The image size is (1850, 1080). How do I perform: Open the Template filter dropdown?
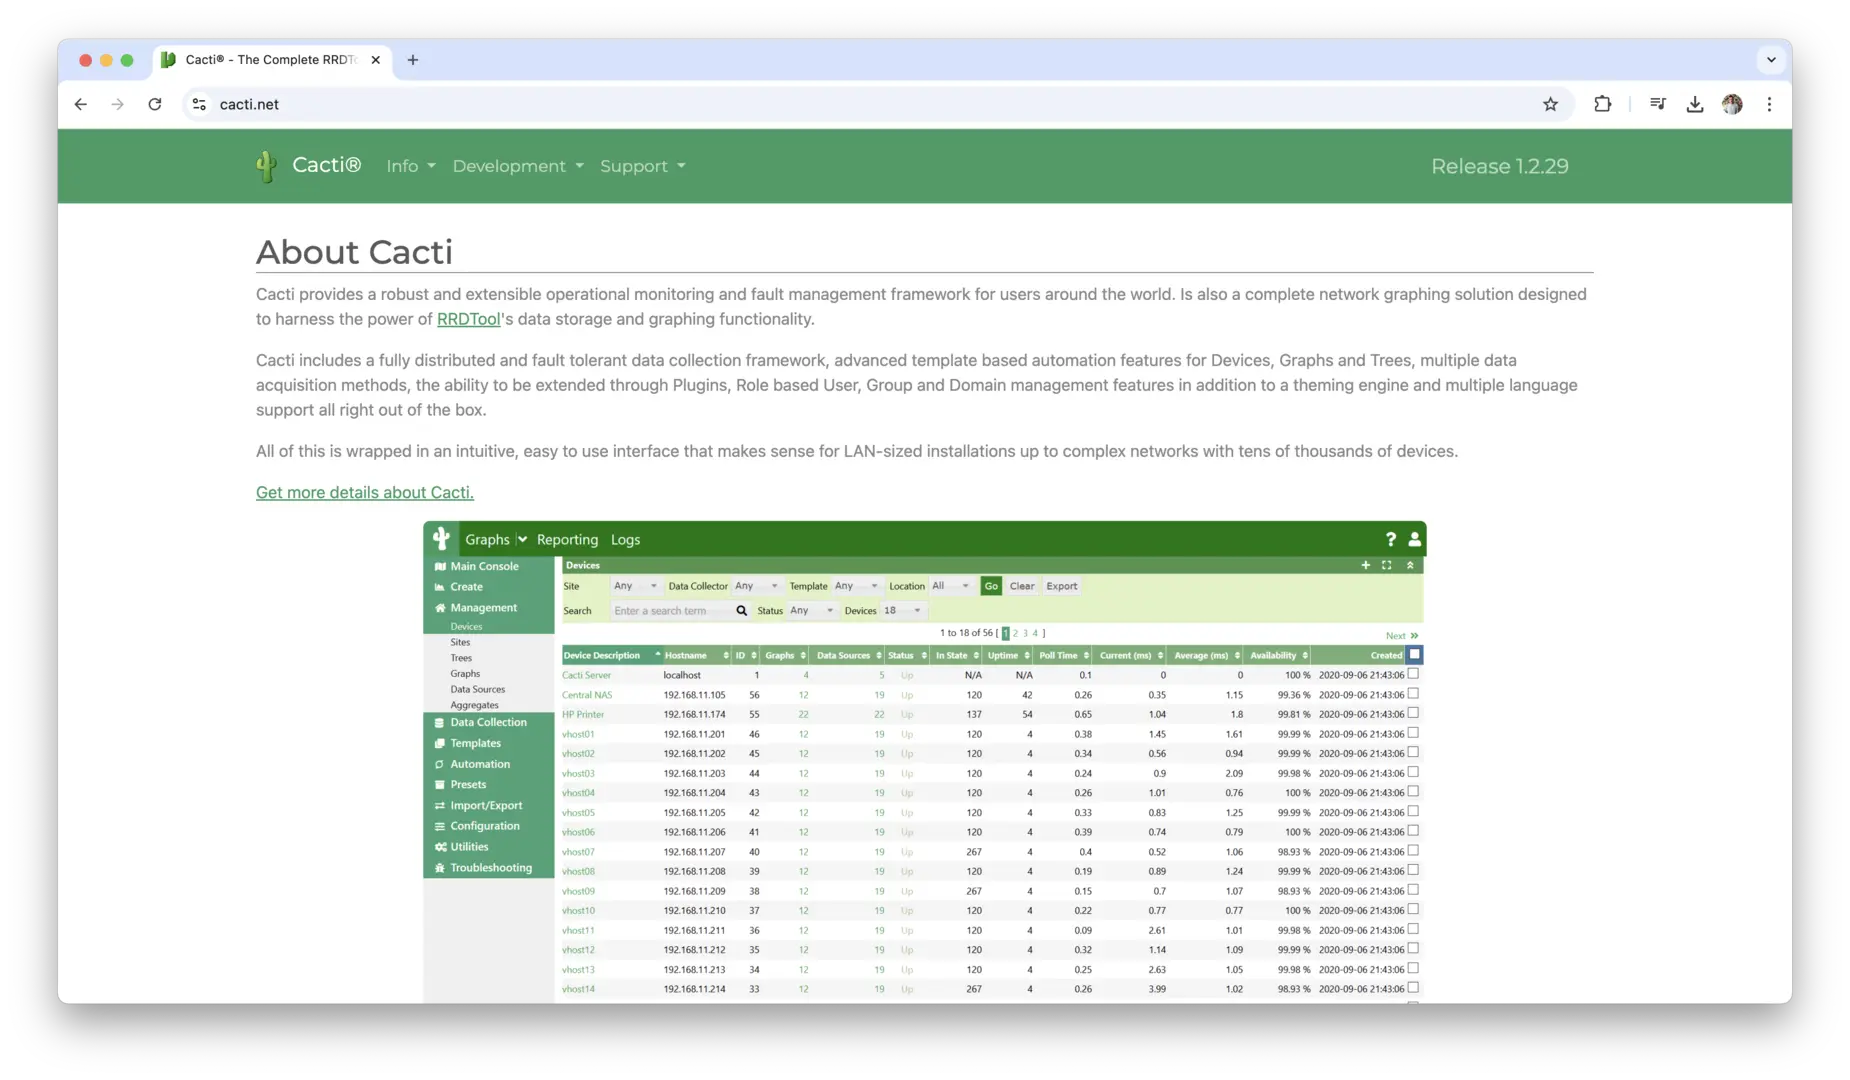tap(856, 586)
